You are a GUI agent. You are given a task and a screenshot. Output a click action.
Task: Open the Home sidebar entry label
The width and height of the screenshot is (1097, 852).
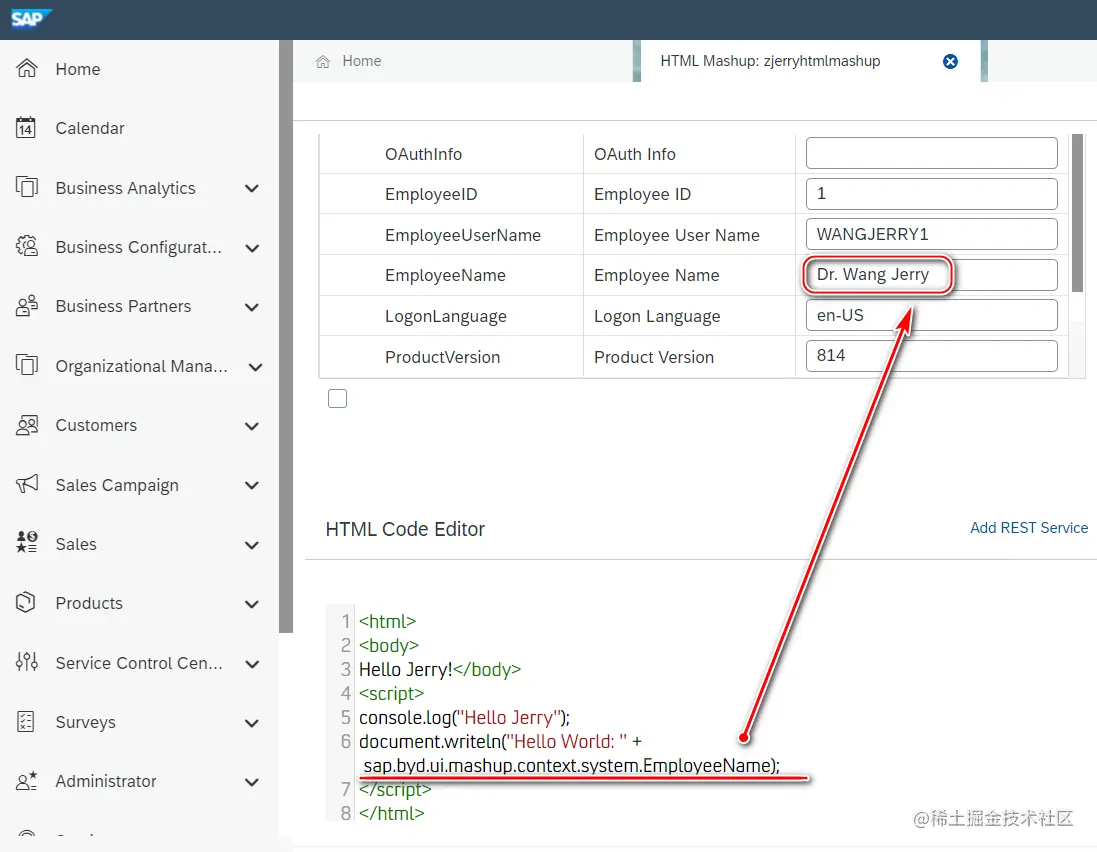(78, 69)
